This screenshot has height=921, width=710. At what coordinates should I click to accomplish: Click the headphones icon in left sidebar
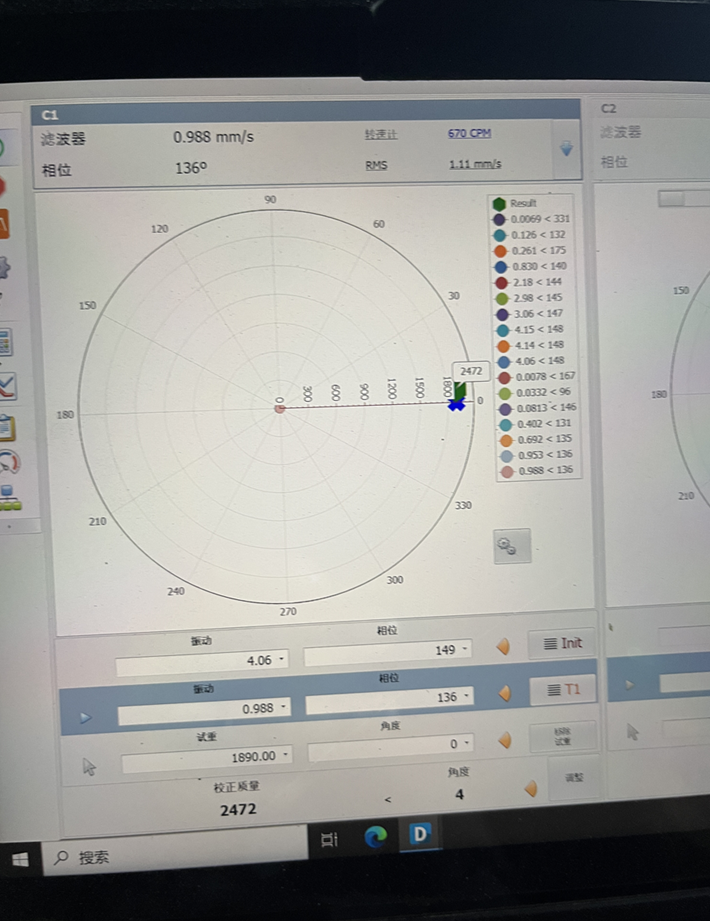coord(9,461)
